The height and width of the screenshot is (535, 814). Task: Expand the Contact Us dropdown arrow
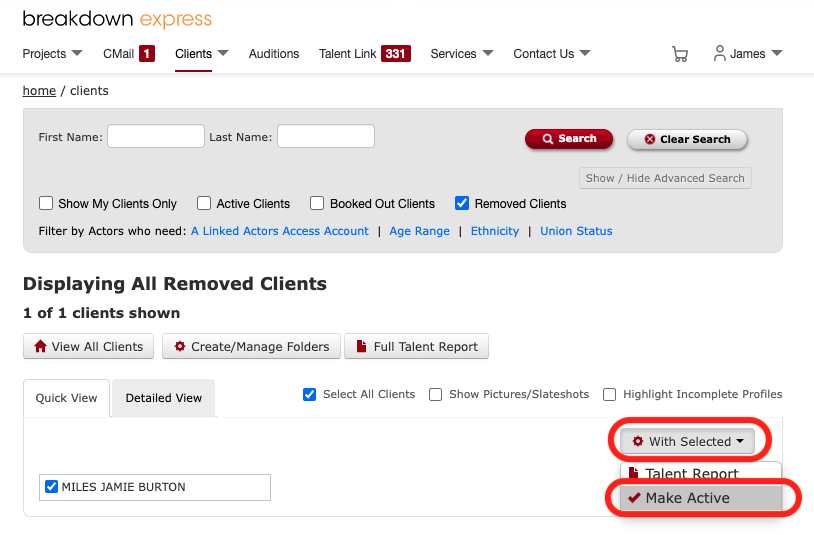coord(585,53)
